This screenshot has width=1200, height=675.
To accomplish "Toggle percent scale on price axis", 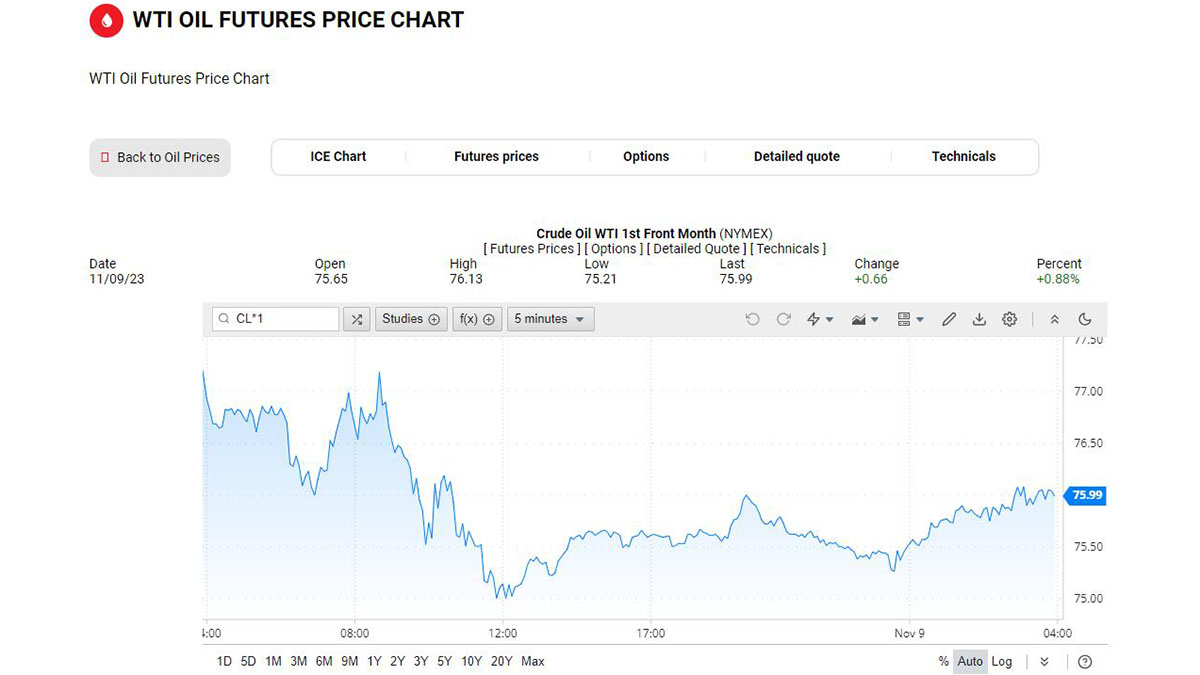I will 944,661.
